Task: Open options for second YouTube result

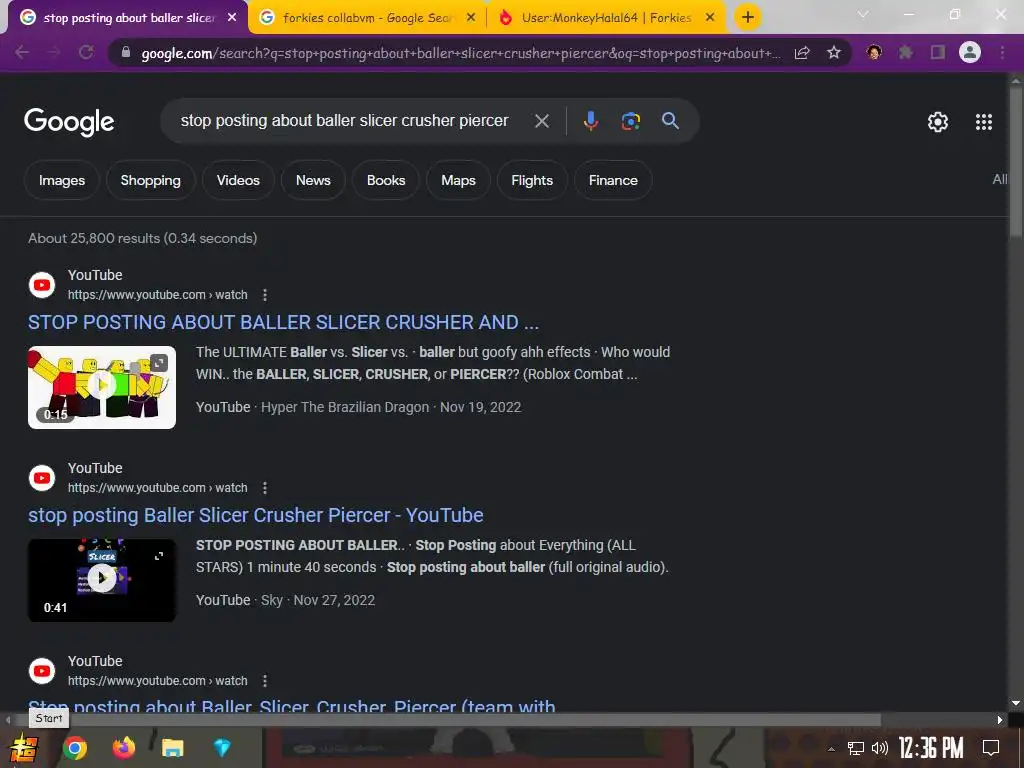Action: pos(264,488)
